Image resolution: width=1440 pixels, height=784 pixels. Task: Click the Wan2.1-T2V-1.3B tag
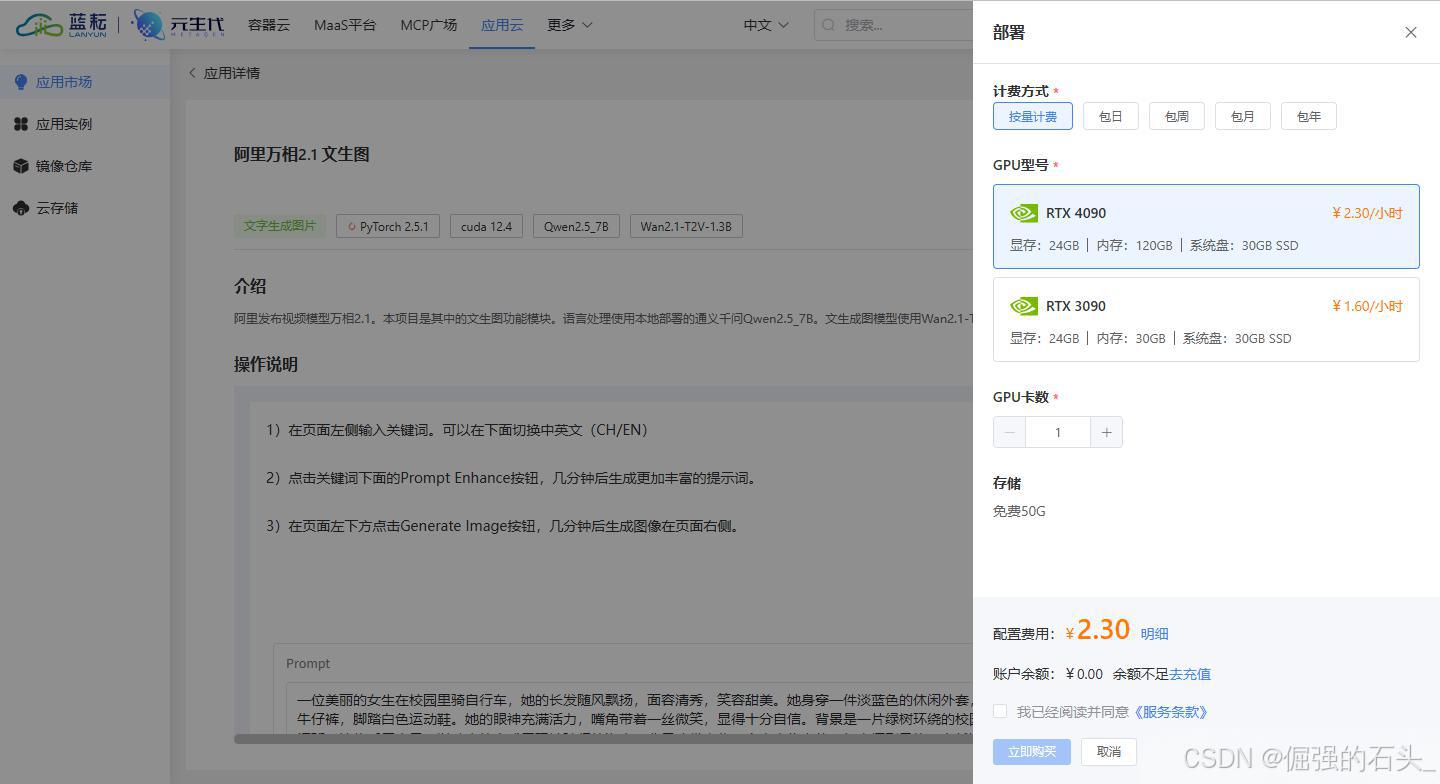click(686, 226)
